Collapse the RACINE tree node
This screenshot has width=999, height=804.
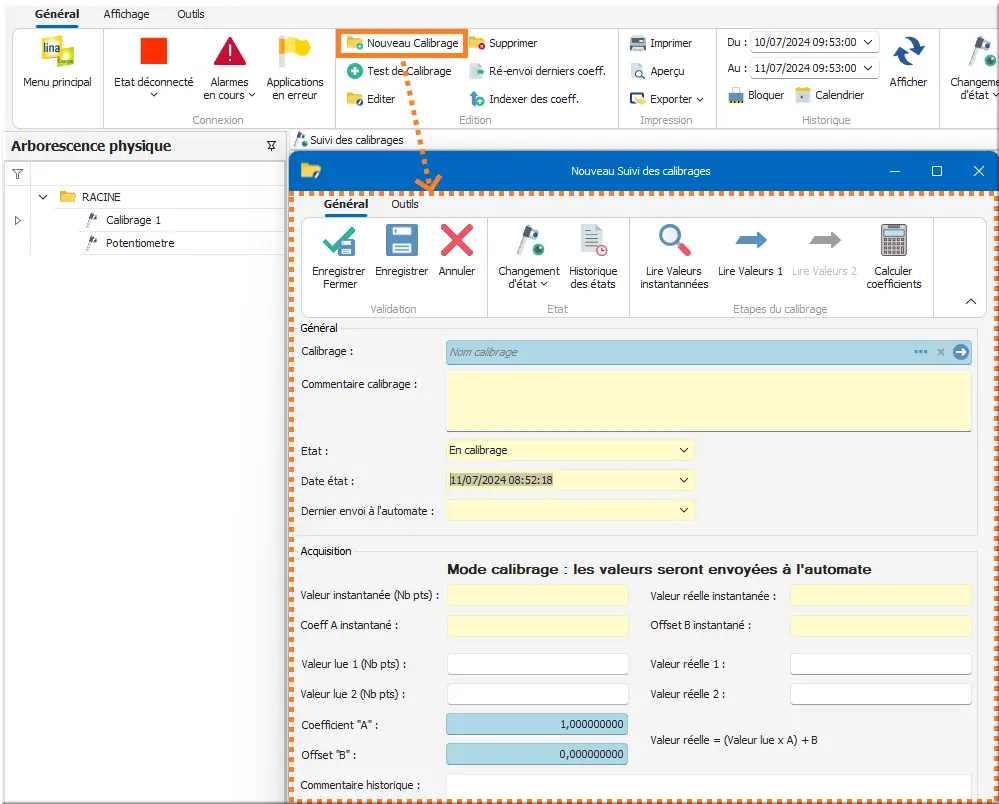(x=43, y=197)
